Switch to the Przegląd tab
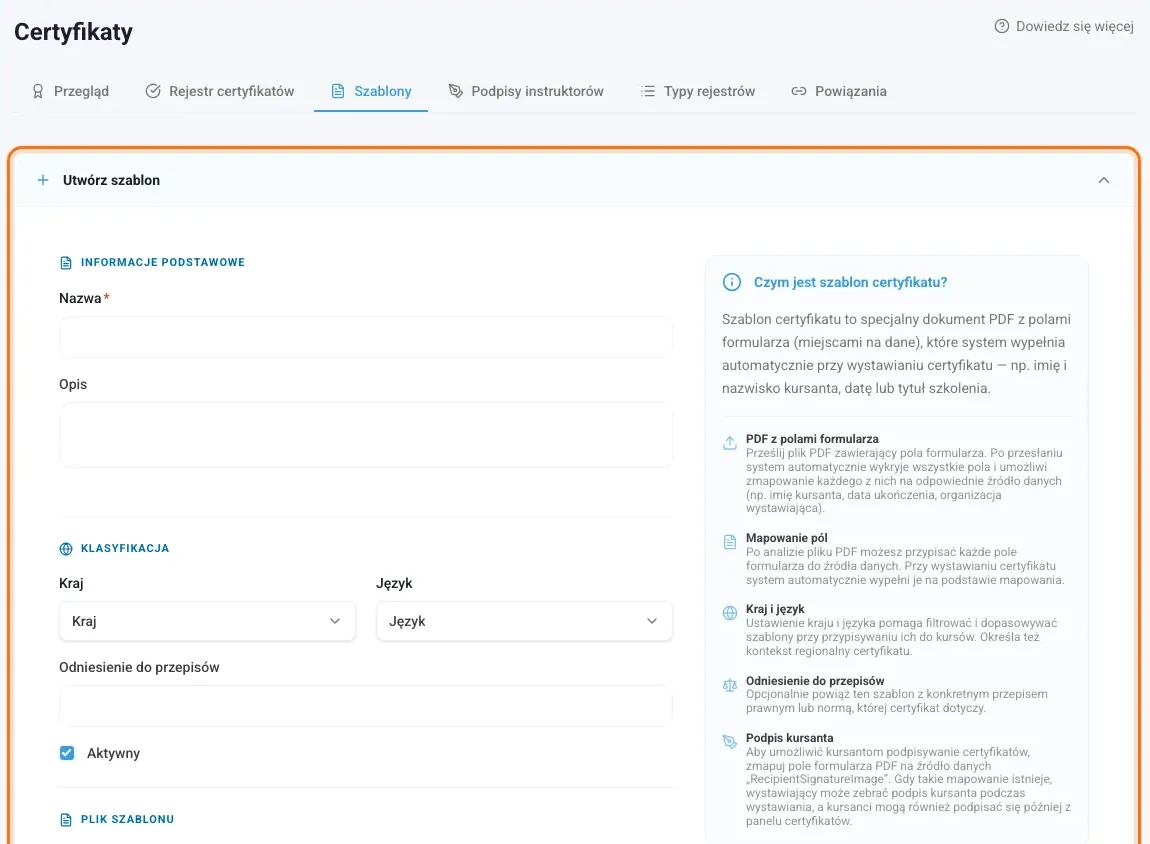 click(70, 91)
